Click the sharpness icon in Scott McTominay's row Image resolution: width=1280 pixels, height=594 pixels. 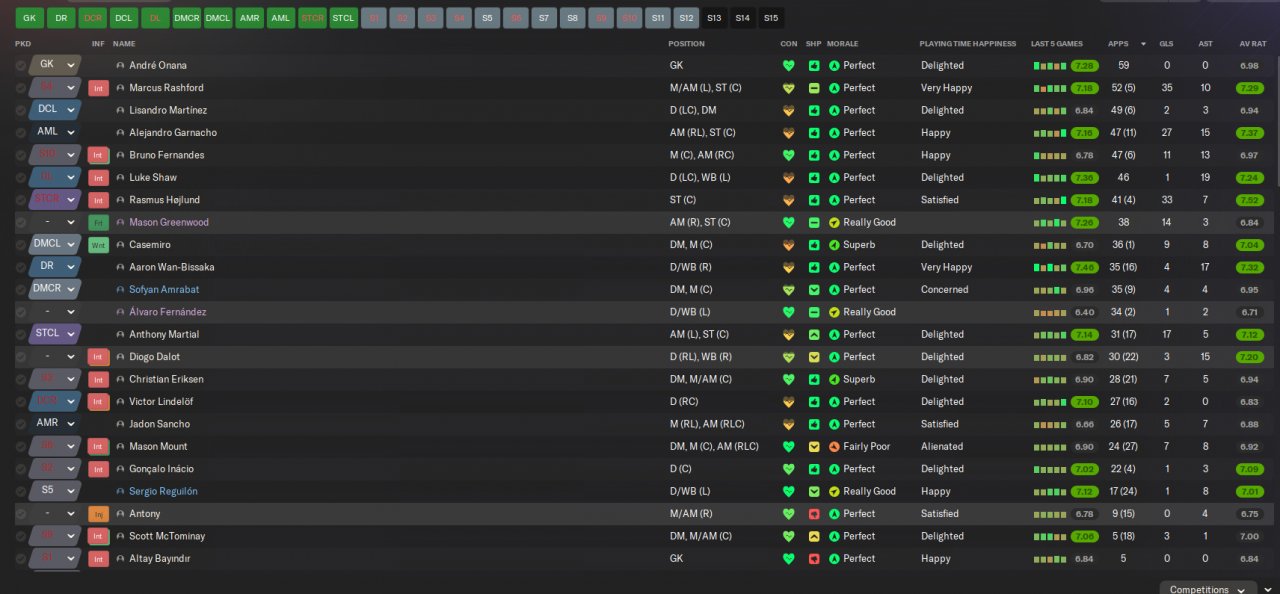coord(814,536)
